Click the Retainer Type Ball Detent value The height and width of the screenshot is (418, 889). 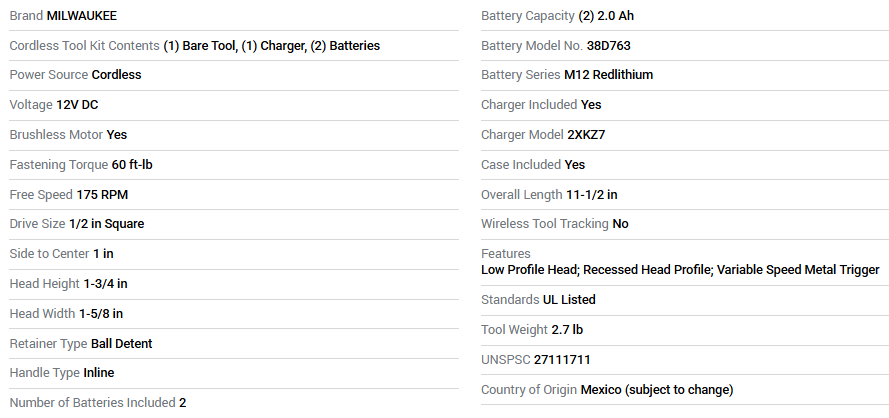click(121, 344)
